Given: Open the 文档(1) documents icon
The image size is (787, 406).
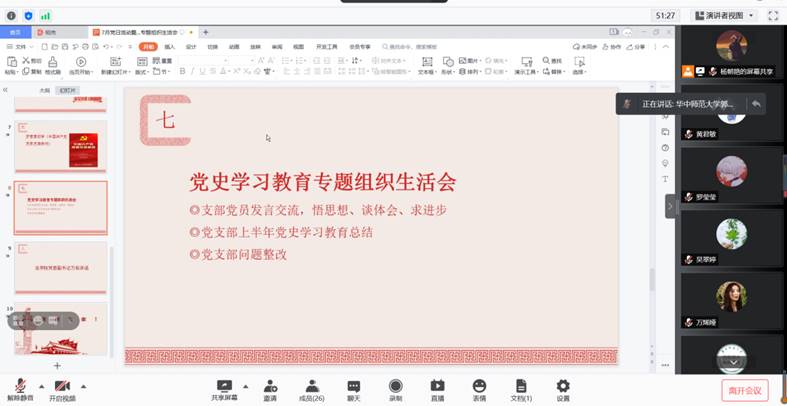Looking at the screenshot, I should click(x=521, y=388).
